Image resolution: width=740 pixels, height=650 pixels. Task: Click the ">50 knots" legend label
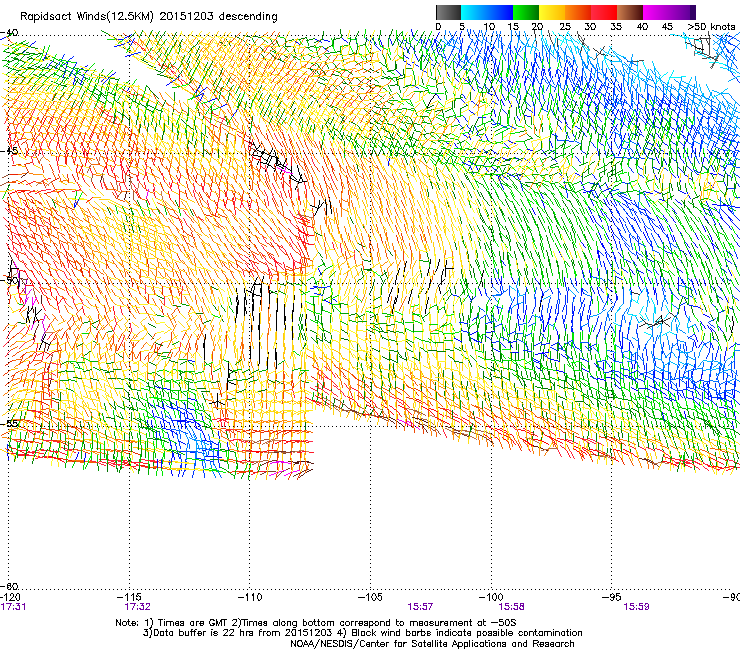click(x=711, y=27)
